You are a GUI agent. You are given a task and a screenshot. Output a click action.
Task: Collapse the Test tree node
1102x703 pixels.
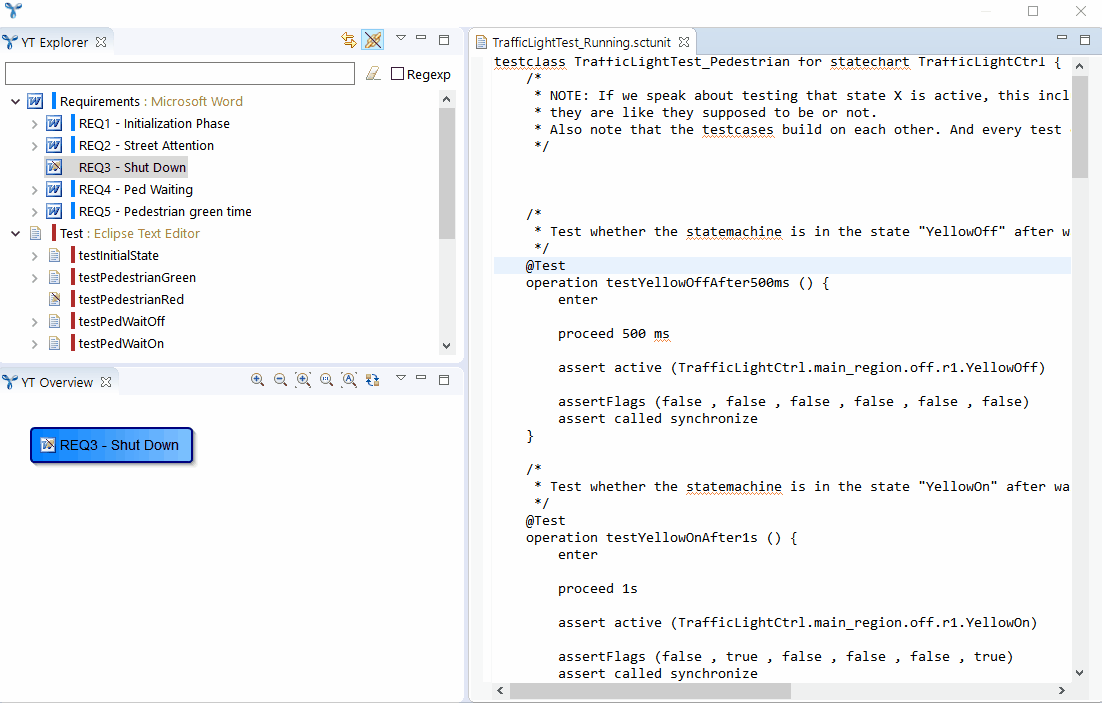15,234
